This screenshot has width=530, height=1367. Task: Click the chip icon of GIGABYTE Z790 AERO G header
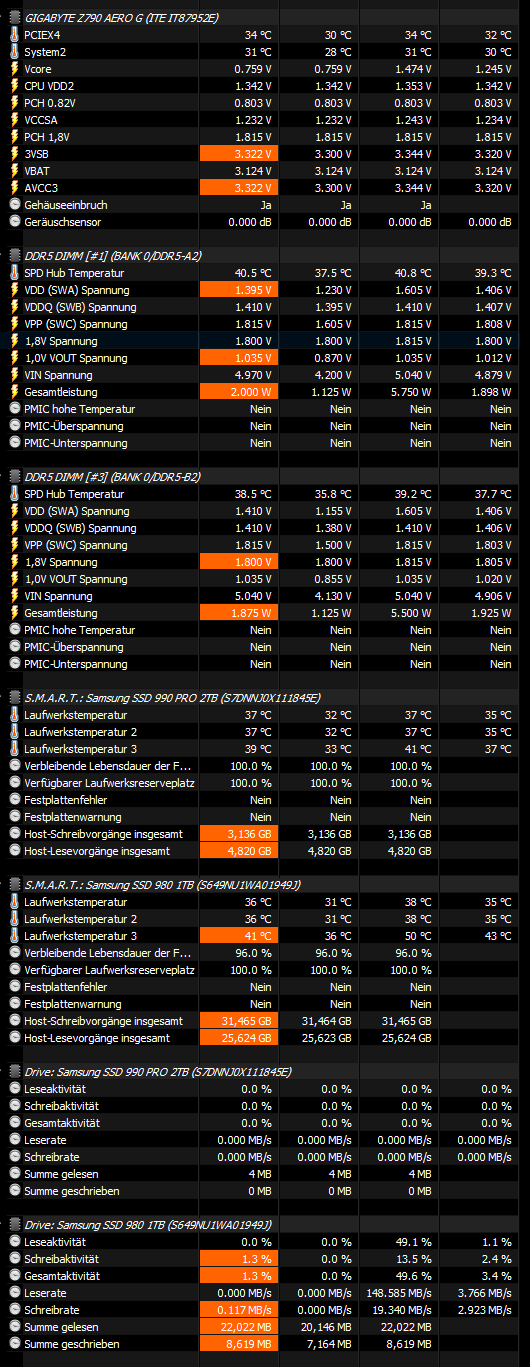(15, 18)
